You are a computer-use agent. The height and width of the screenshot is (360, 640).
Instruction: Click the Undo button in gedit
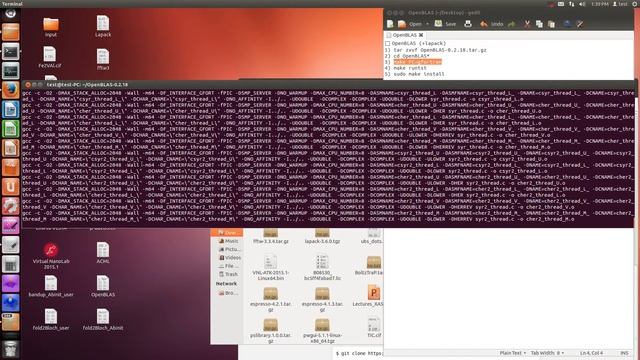coord(492,24)
